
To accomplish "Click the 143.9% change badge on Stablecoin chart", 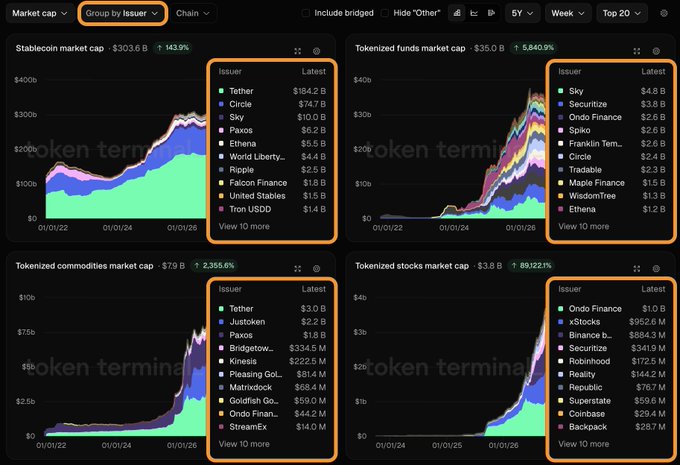I will [173, 48].
